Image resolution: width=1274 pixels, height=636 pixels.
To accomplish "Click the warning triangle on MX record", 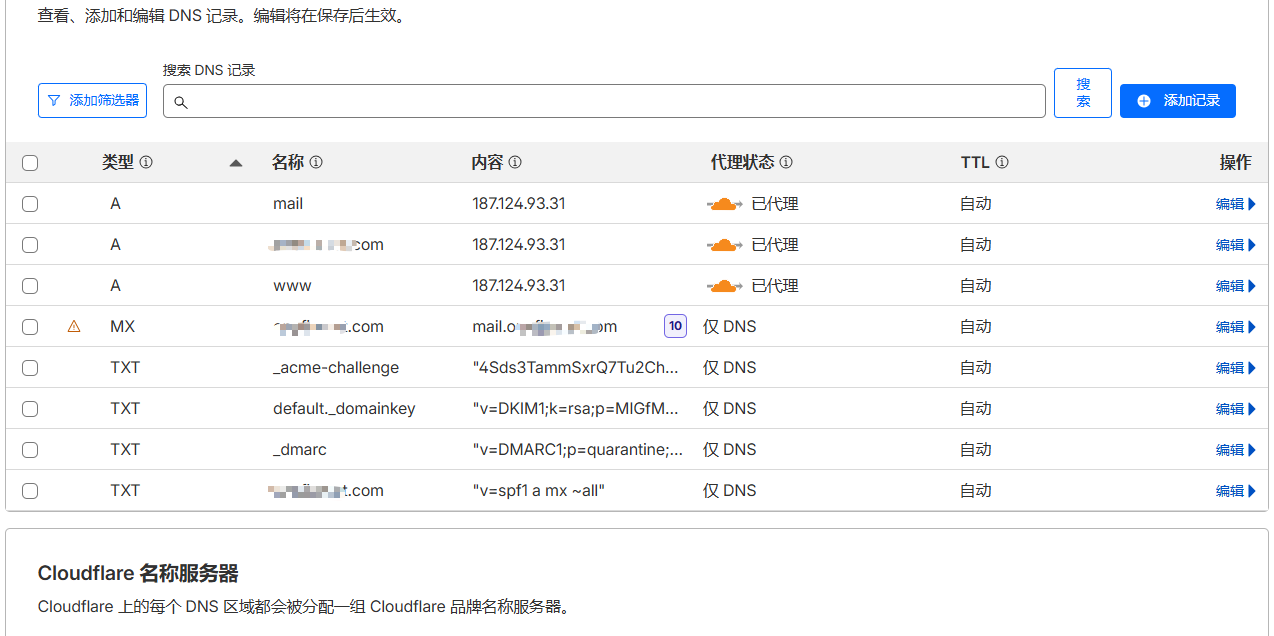I will click(x=73, y=326).
